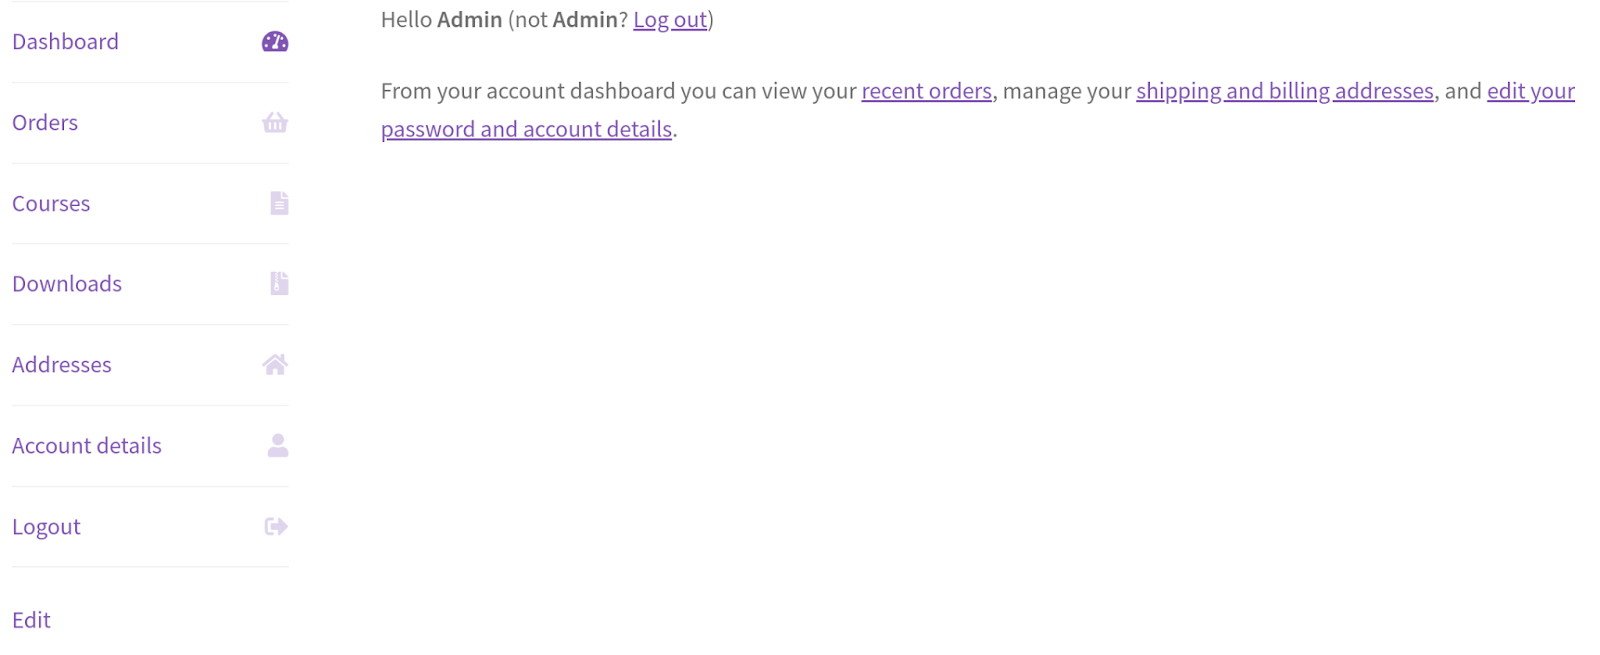
Task: Click the Addresses house icon
Action: click(x=275, y=365)
